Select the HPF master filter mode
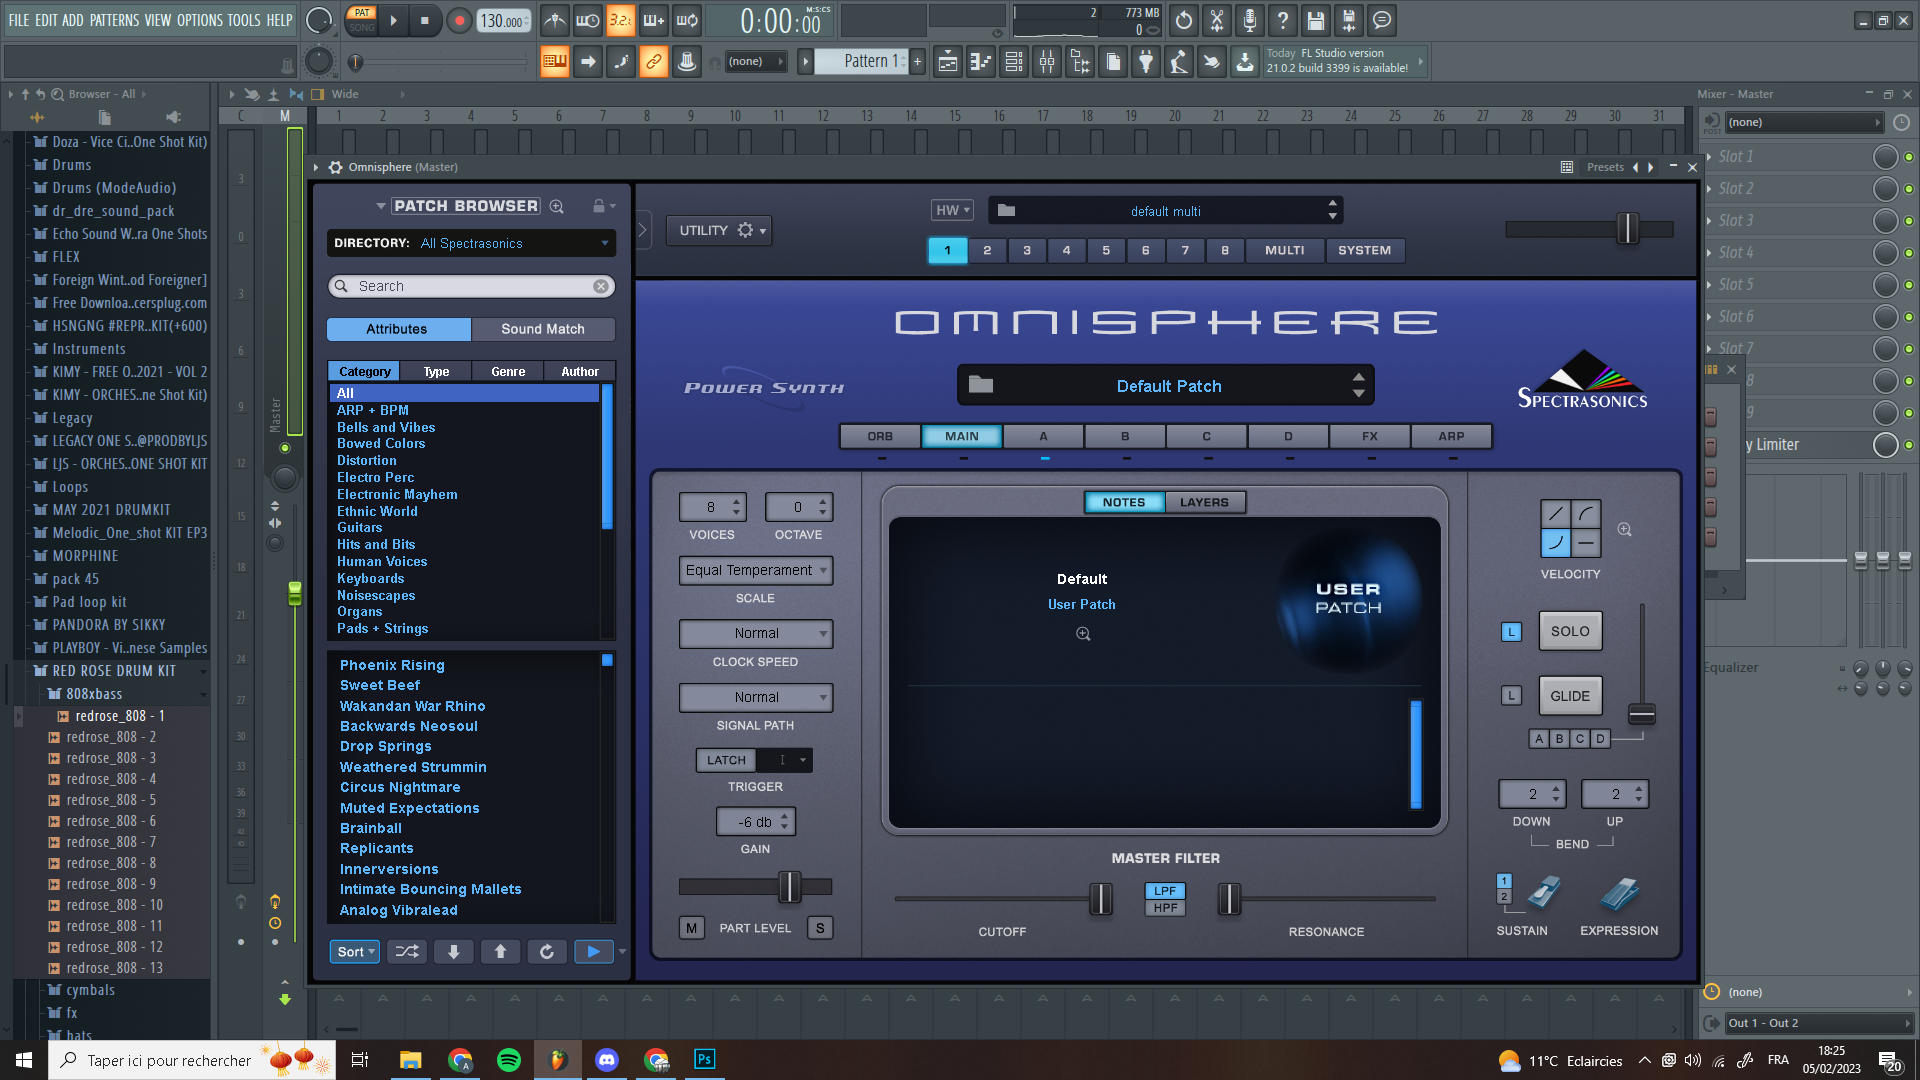 1165,908
